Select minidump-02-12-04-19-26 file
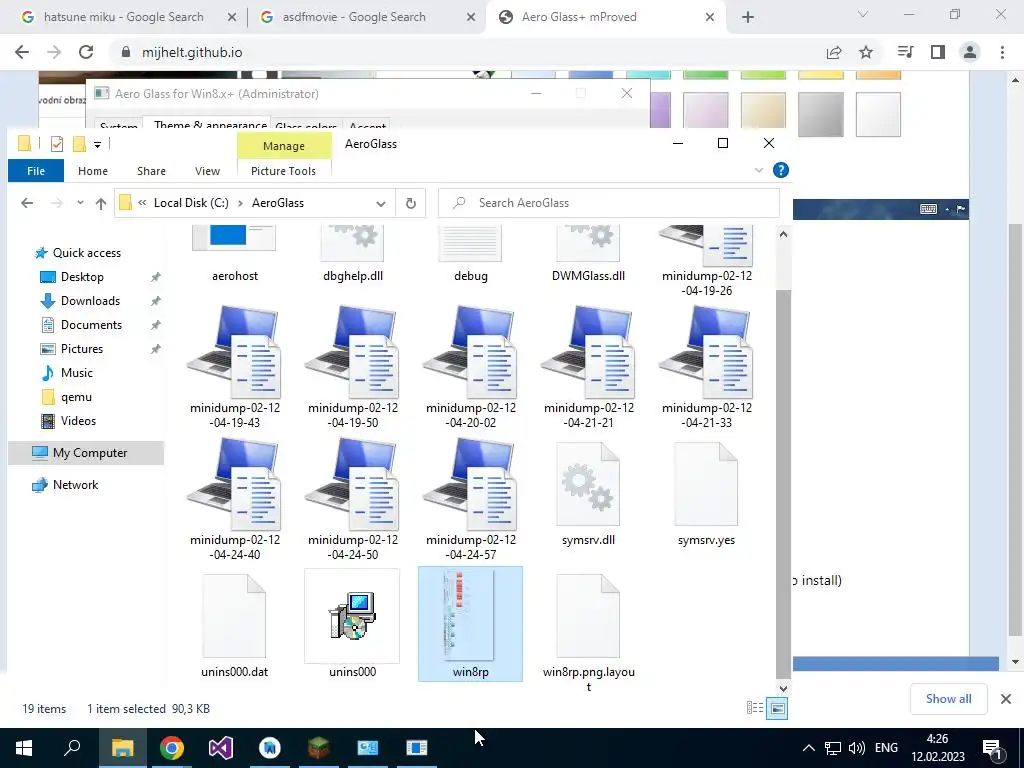 [706, 261]
